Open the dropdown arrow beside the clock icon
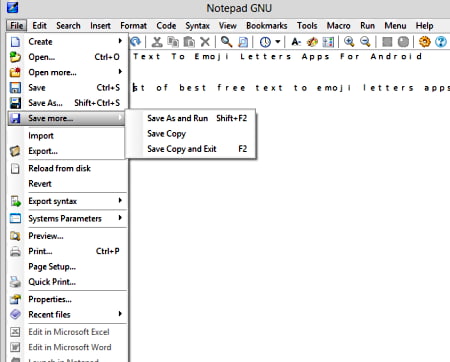 [x=278, y=42]
